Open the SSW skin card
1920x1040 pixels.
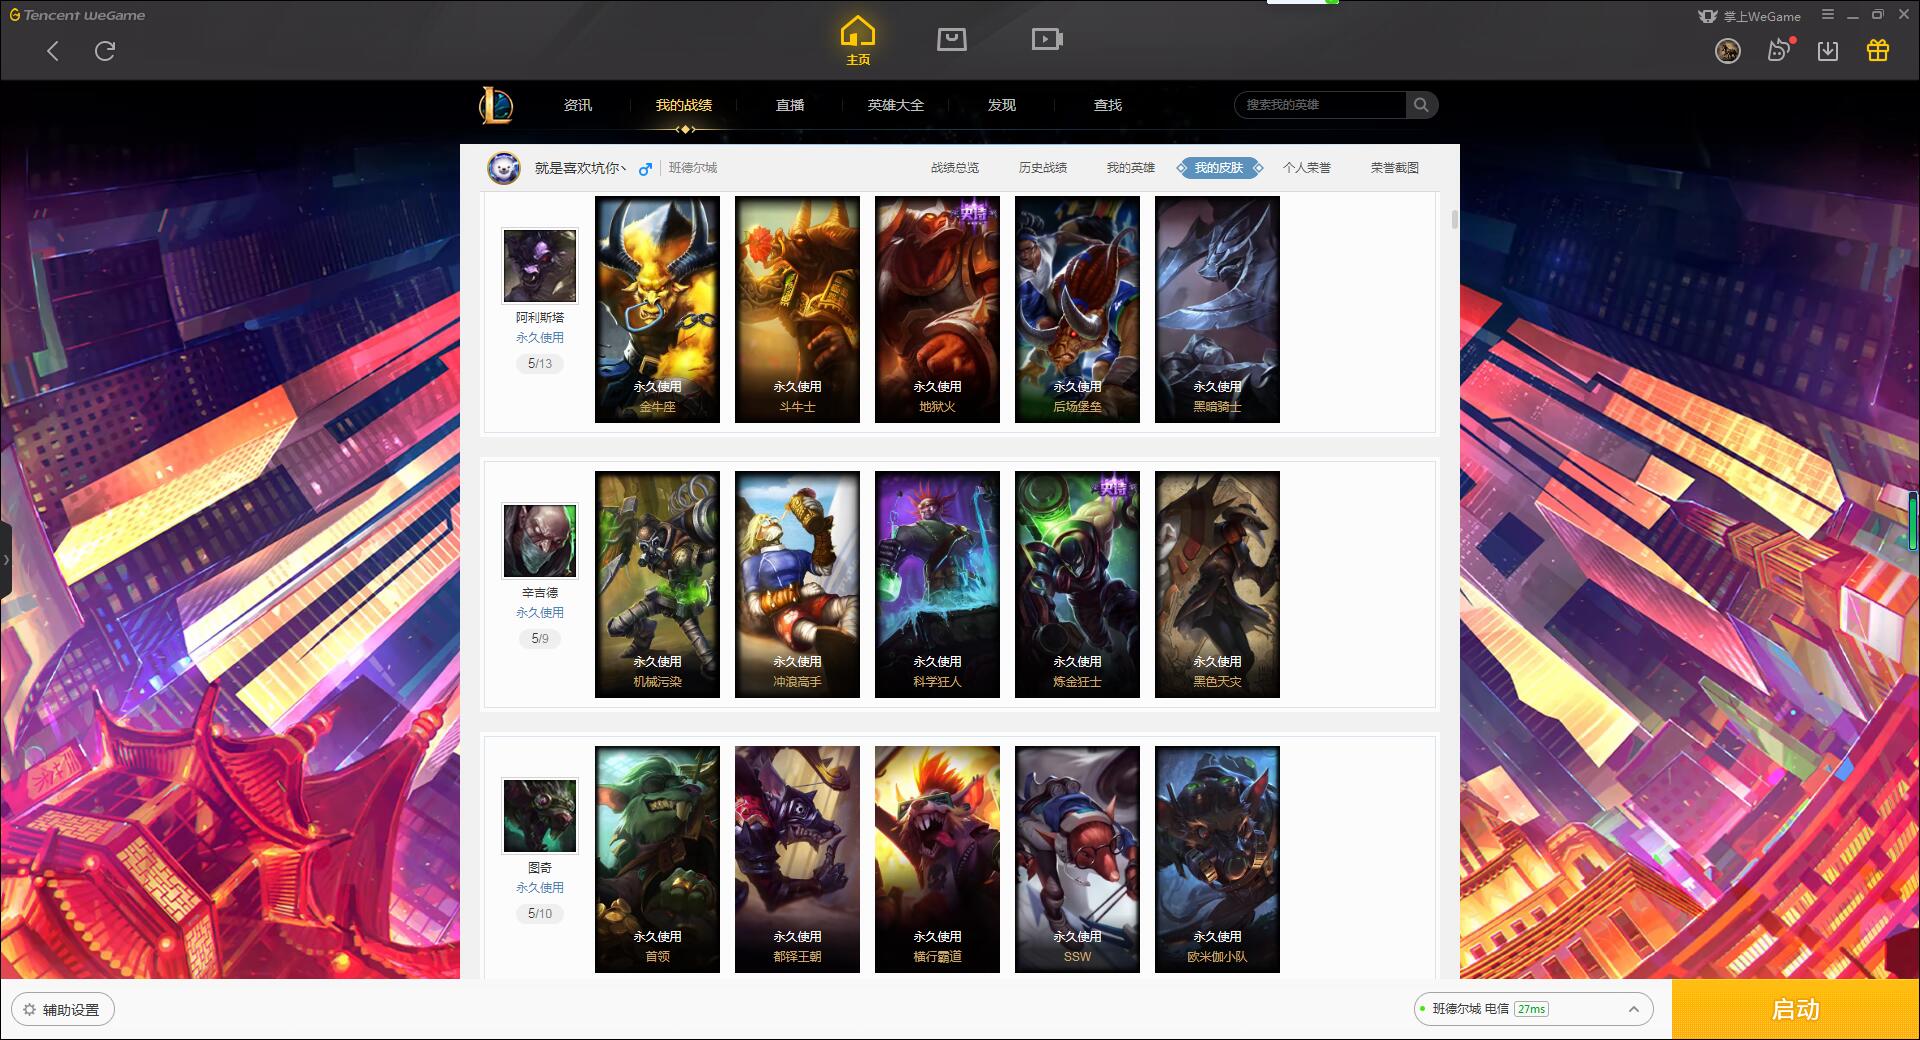1077,859
